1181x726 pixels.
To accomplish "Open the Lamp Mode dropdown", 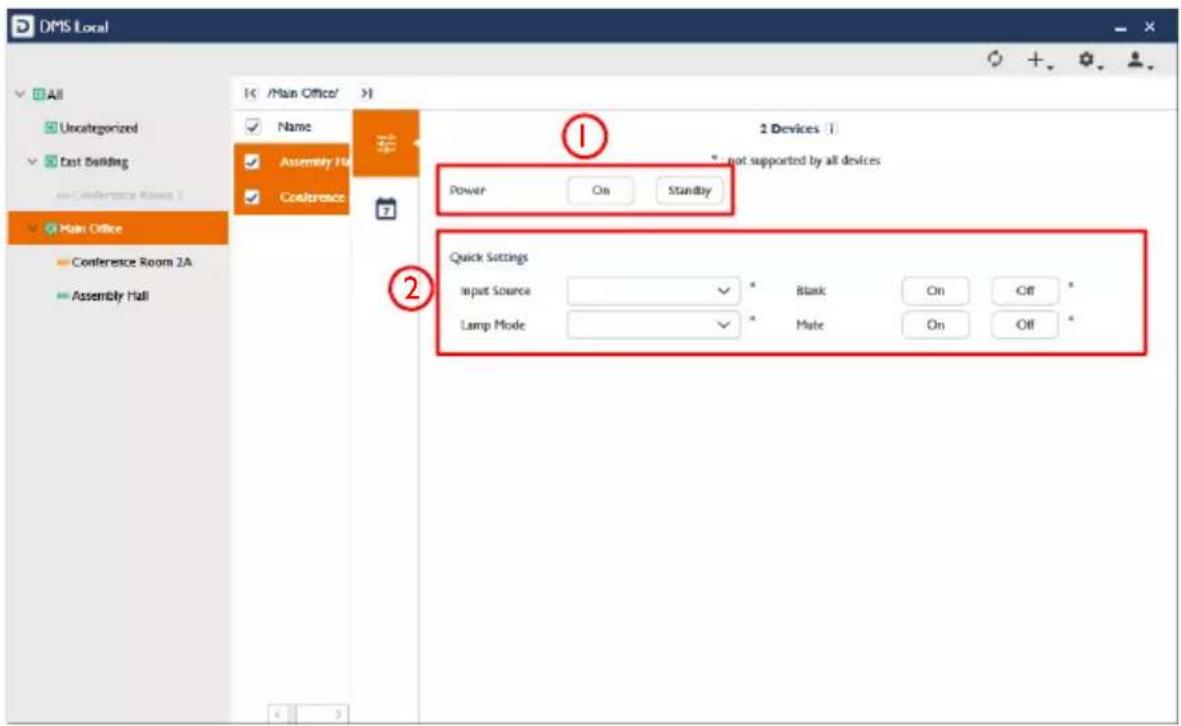I will (653, 325).
